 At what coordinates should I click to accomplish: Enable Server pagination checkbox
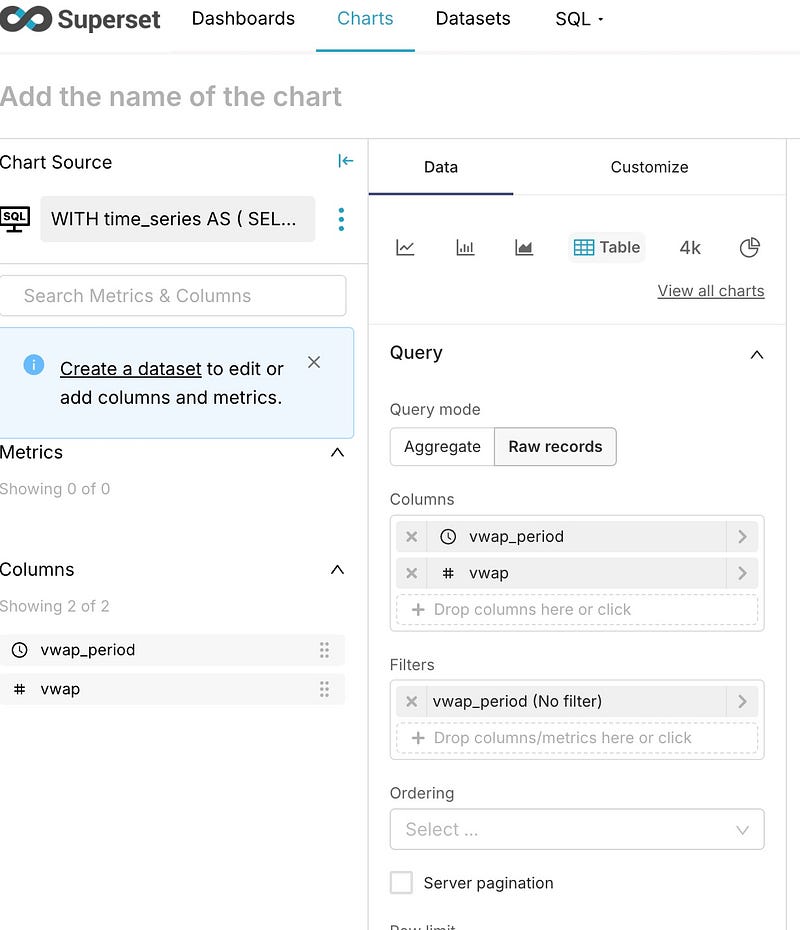pos(401,883)
